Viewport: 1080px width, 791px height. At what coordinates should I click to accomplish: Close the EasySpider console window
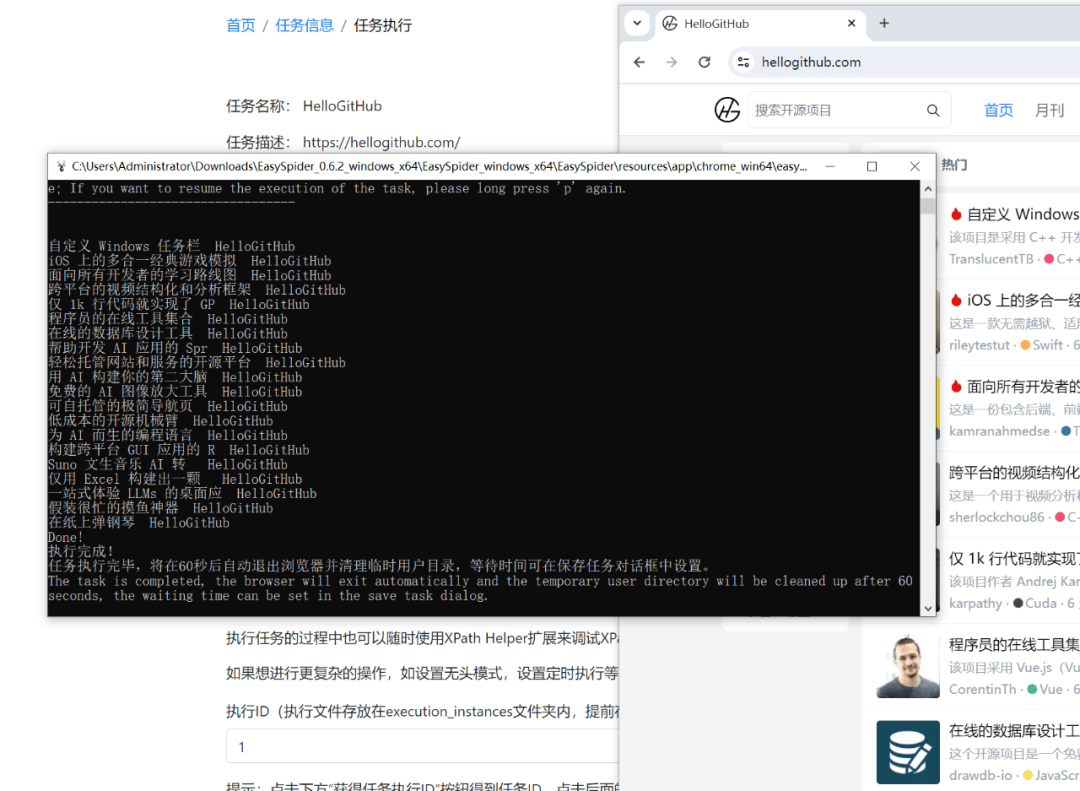[915, 166]
